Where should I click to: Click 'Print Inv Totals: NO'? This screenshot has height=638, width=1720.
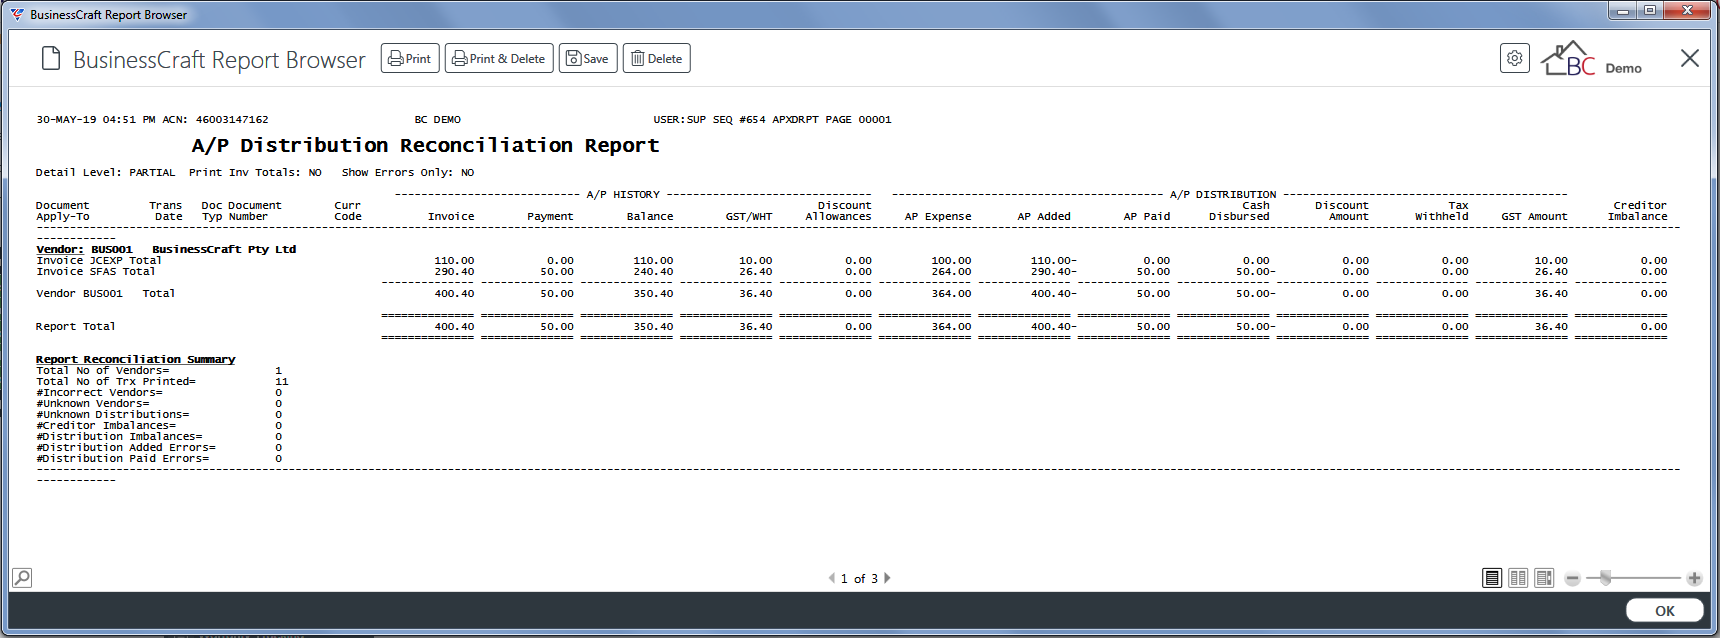pos(255,172)
